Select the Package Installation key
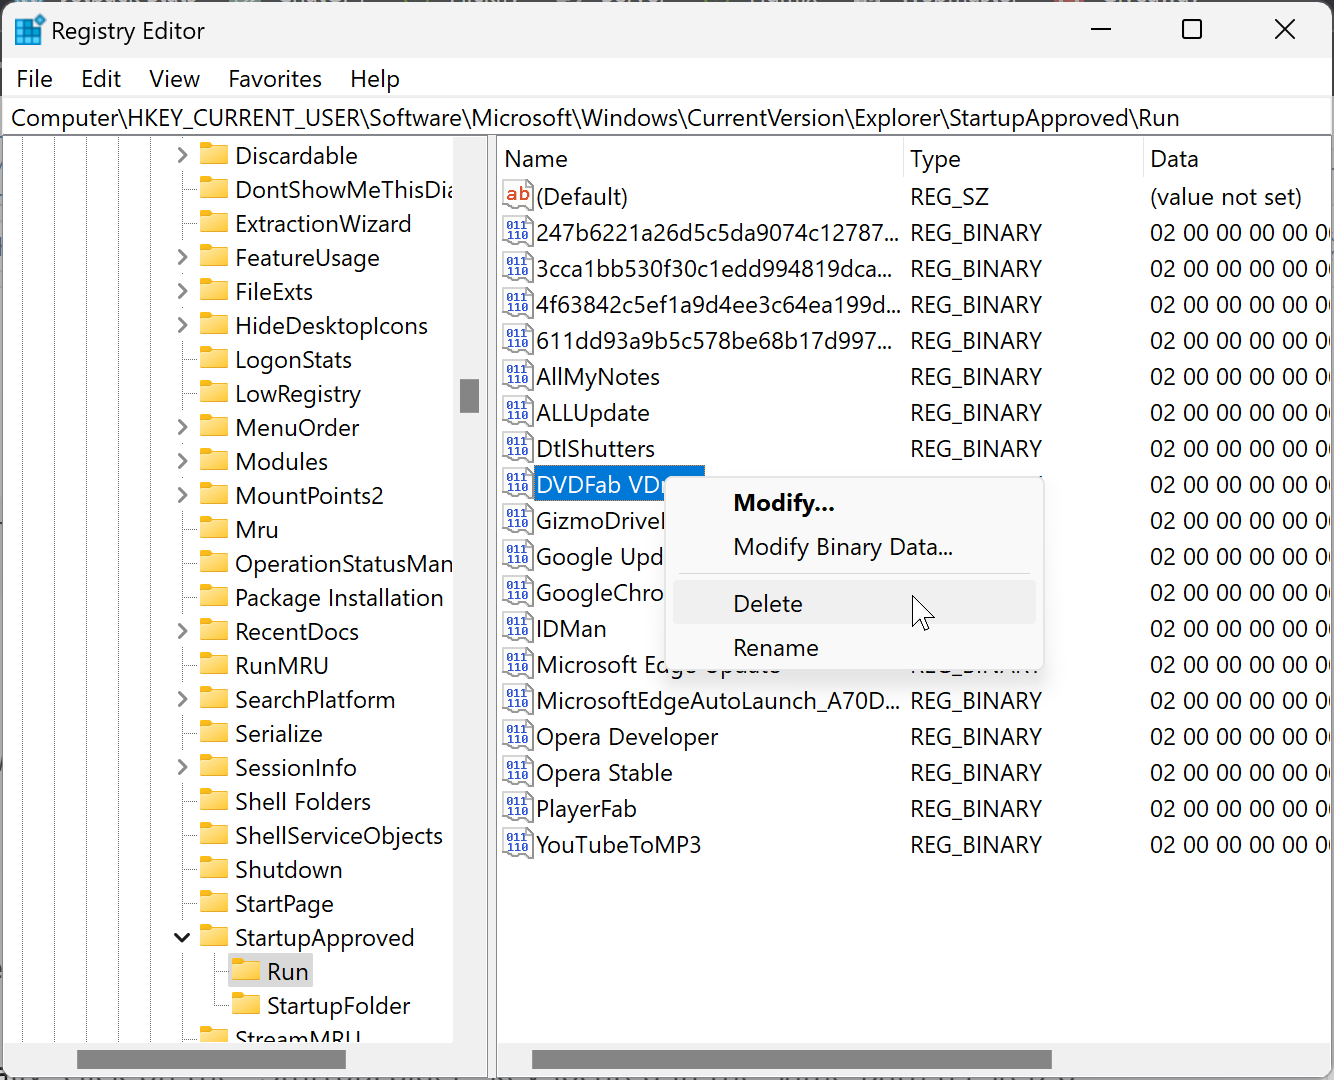Image resolution: width=1334 pixels, height=1080 pixels. point(339,597)
